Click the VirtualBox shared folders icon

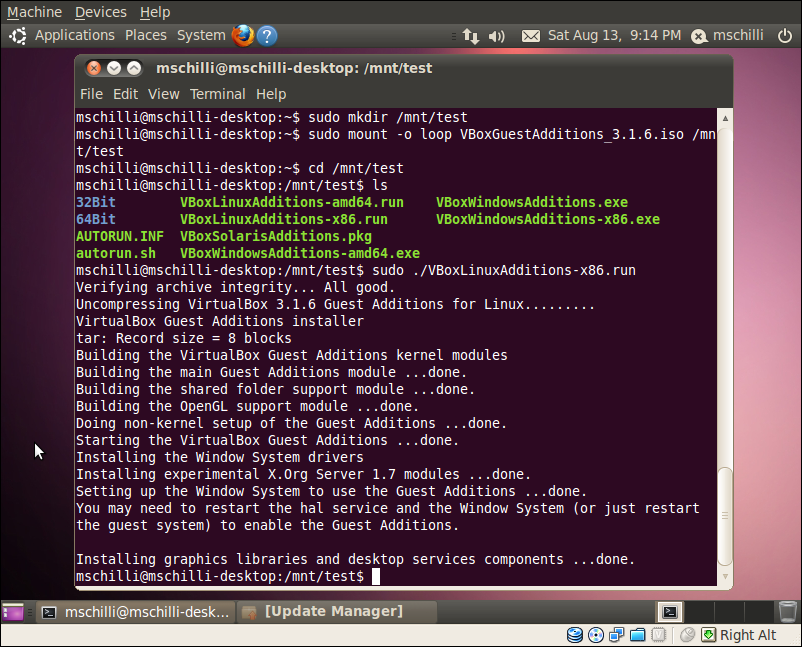coord(637,635)
